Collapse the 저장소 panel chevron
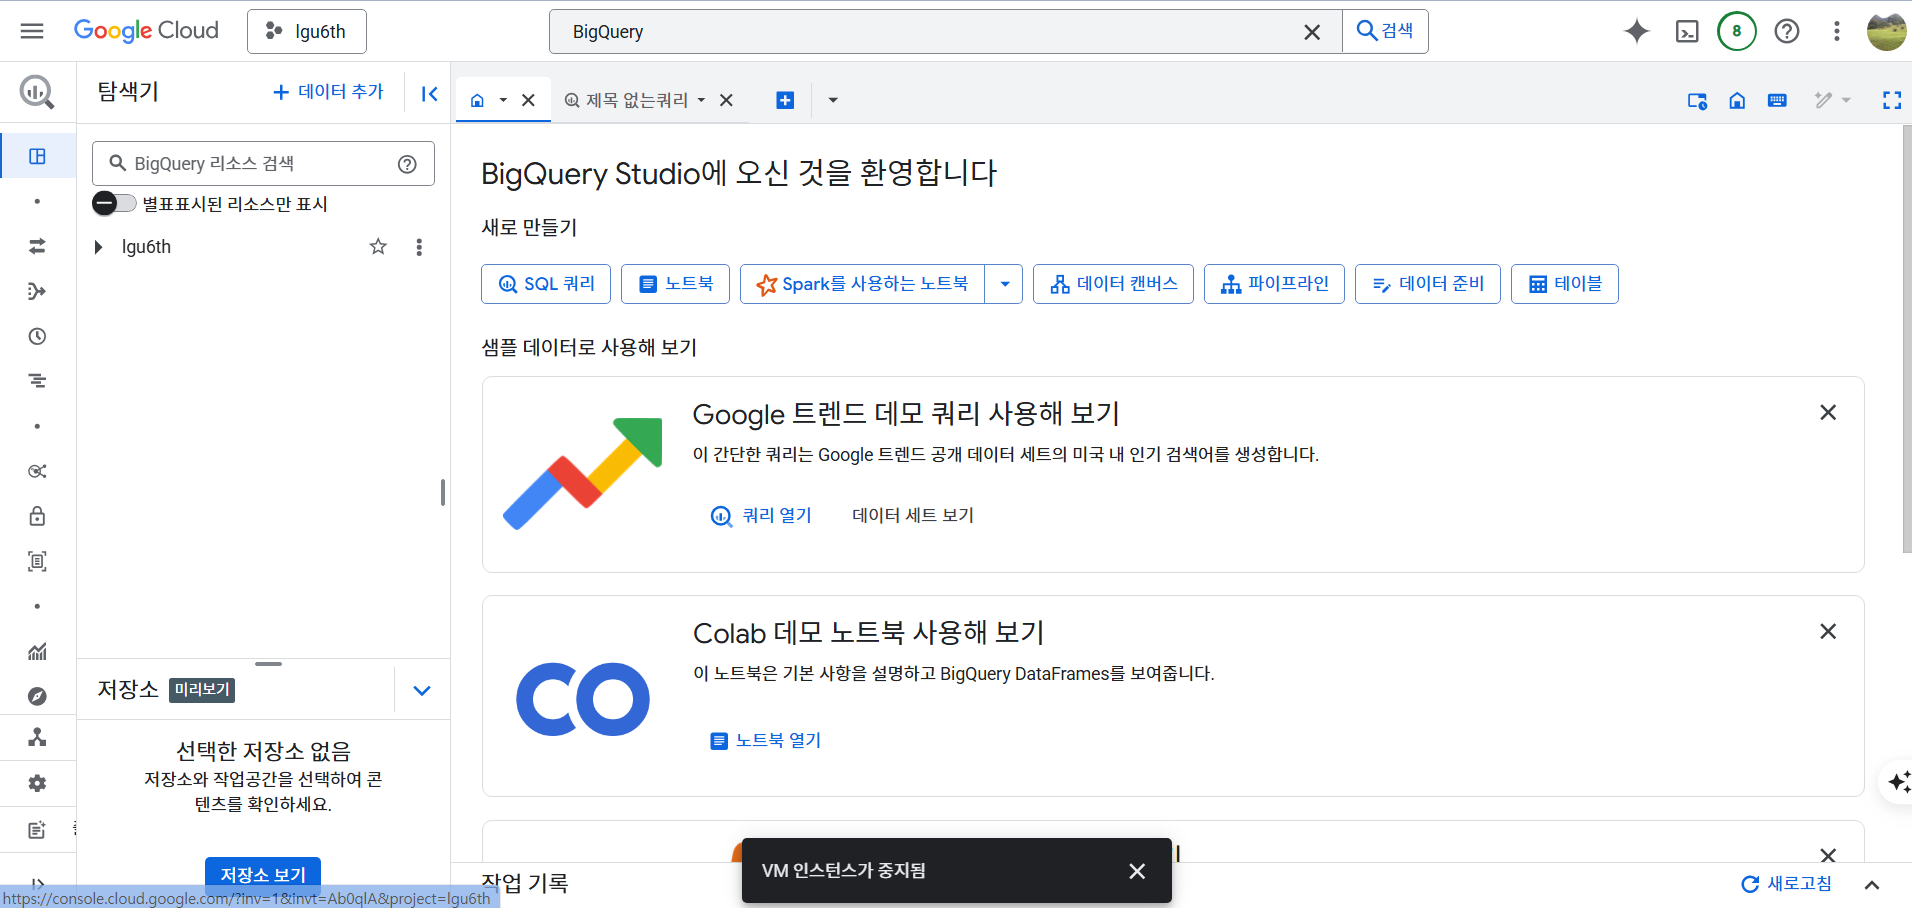The width and height of the screenshot is (1912, 908). (x=422, y=691)
